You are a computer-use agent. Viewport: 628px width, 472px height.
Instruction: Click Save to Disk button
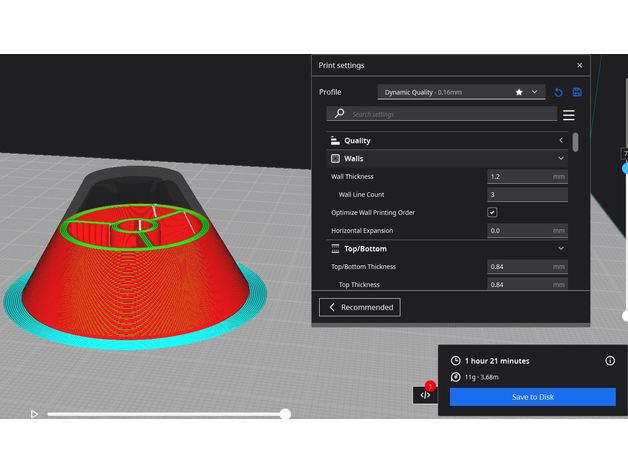click(x=532, y=397)
